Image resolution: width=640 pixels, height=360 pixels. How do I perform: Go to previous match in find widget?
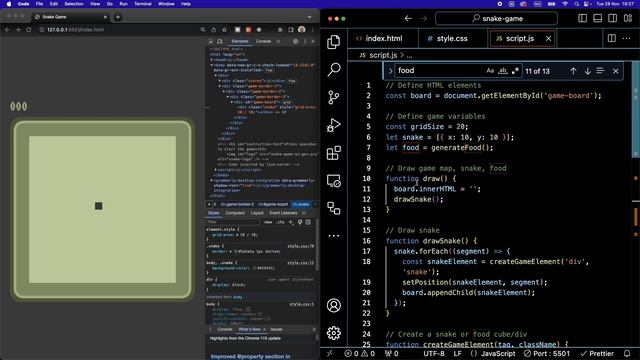click(x=573, y=71)
